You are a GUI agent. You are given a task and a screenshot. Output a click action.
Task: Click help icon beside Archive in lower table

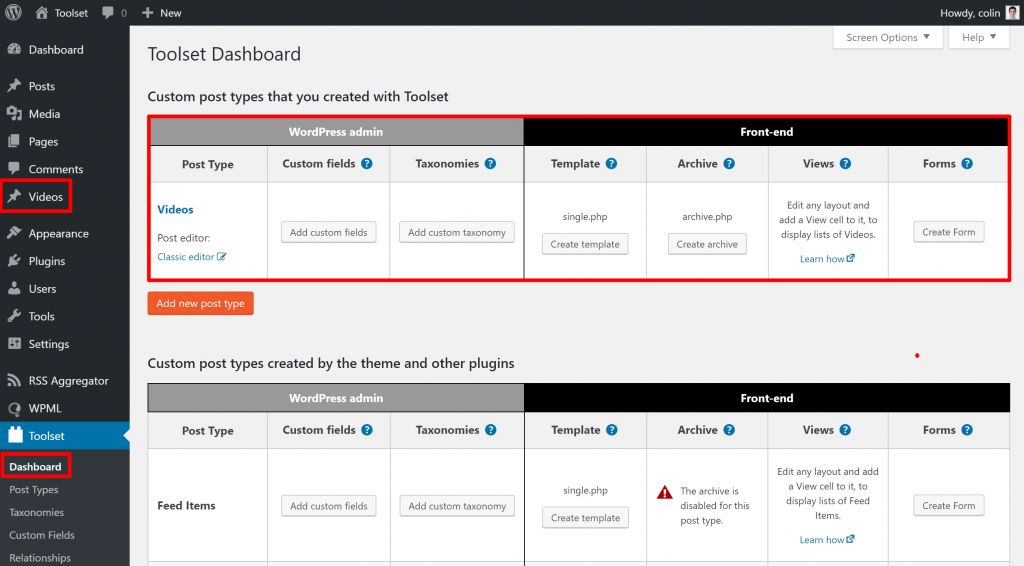pos(729,430)
